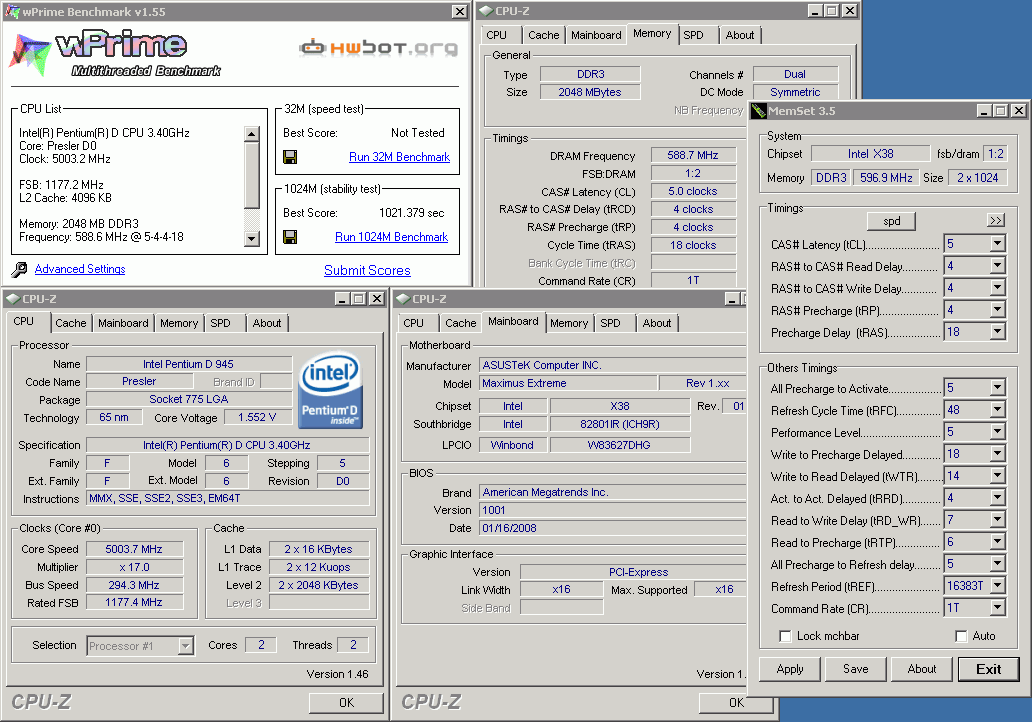Save the 32M benchmark score via floppy icon
The image size is (1032, 722).
(x=290, y=157)
